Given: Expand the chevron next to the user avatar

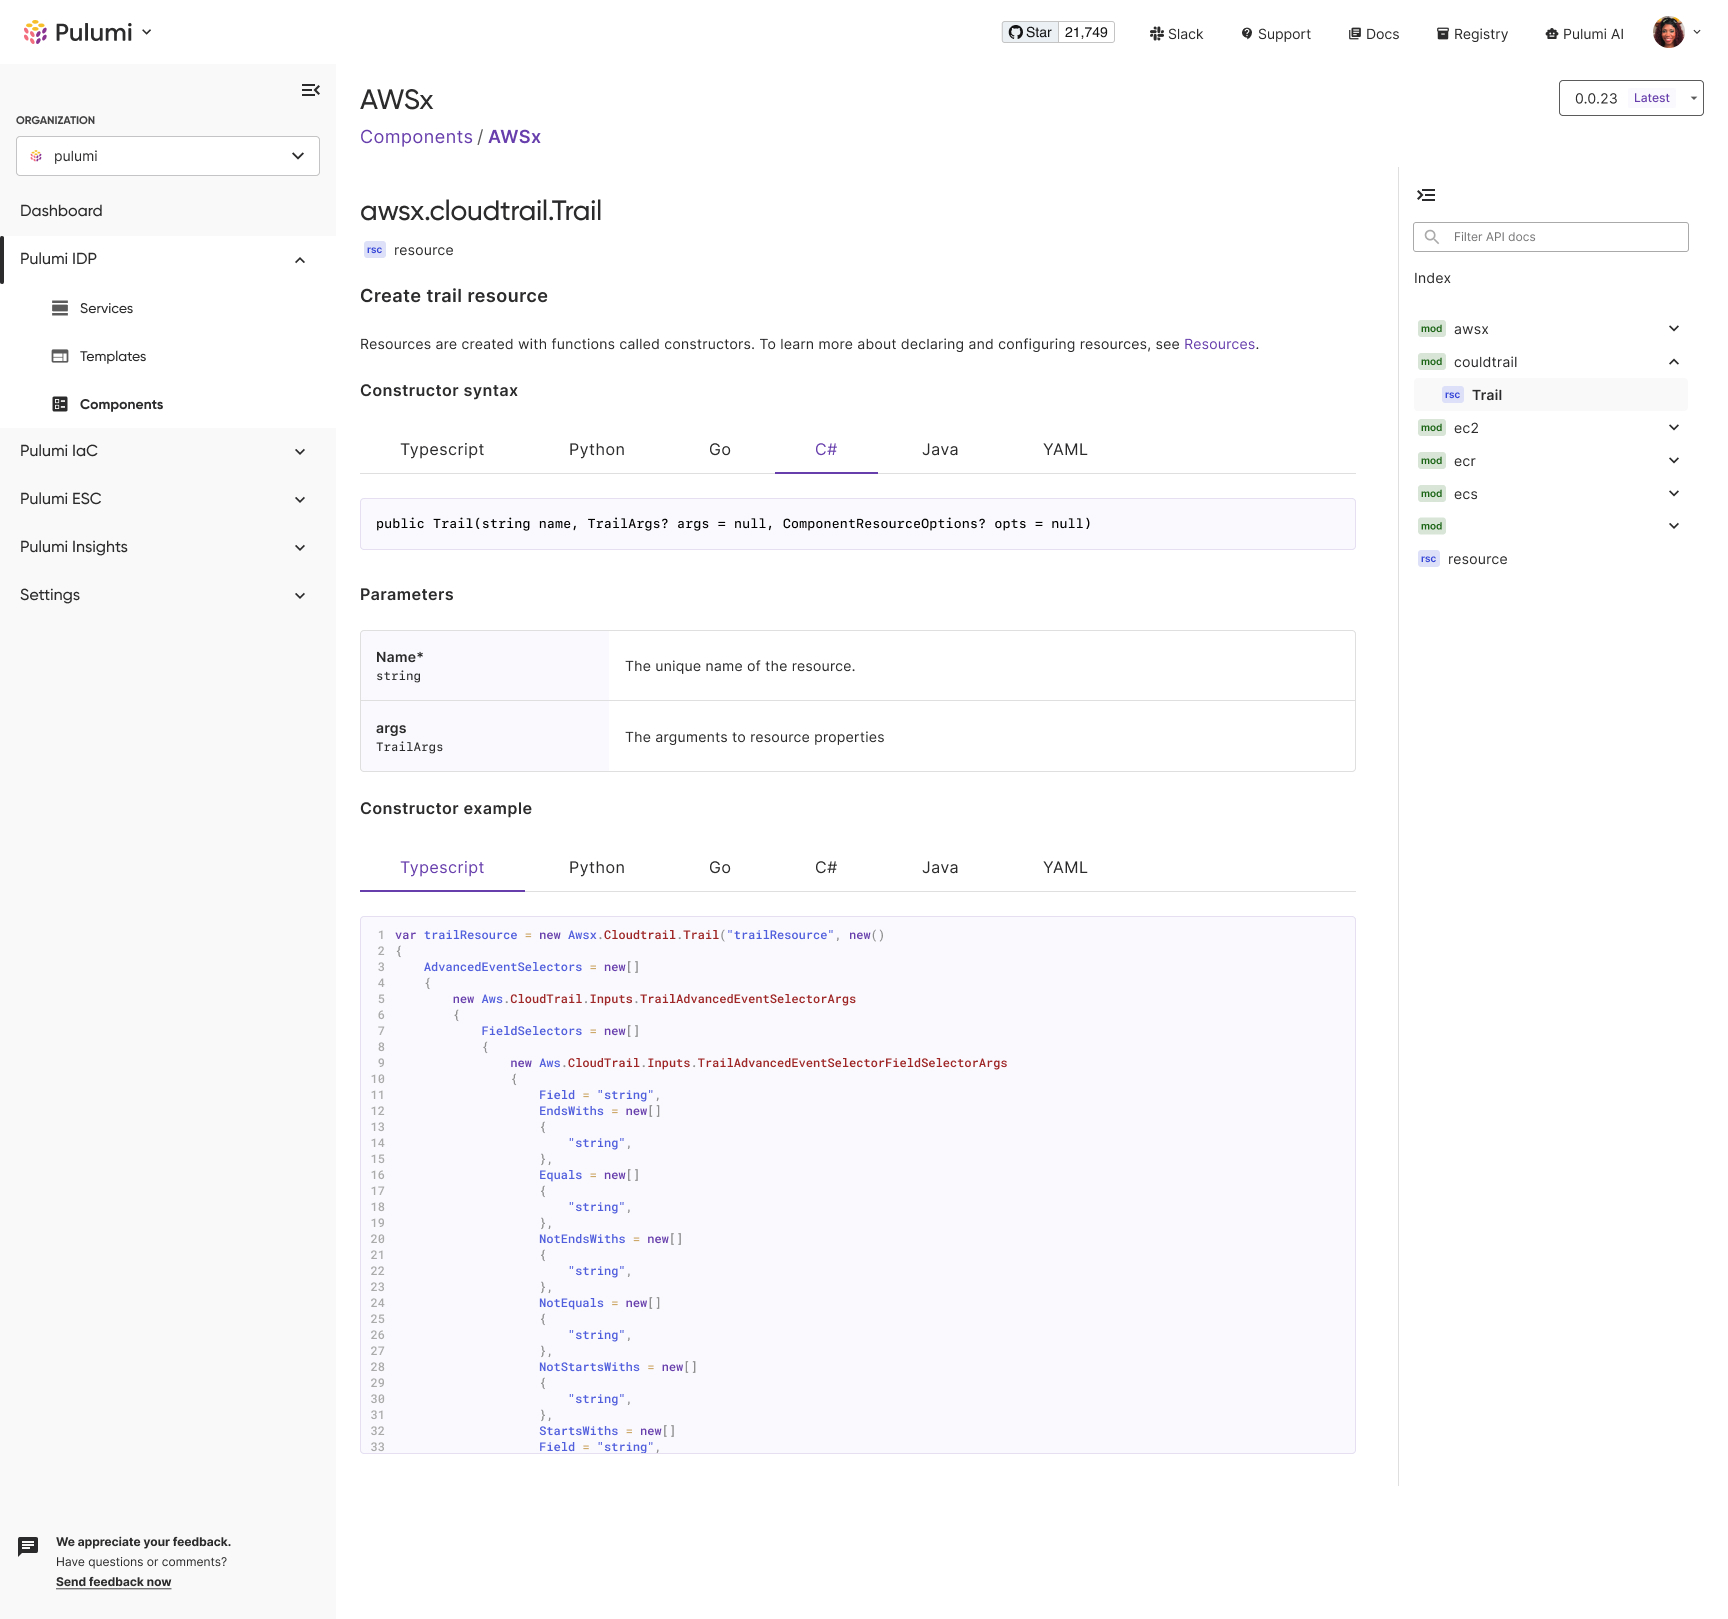Looking at the screenshot, I should 1697,32.
